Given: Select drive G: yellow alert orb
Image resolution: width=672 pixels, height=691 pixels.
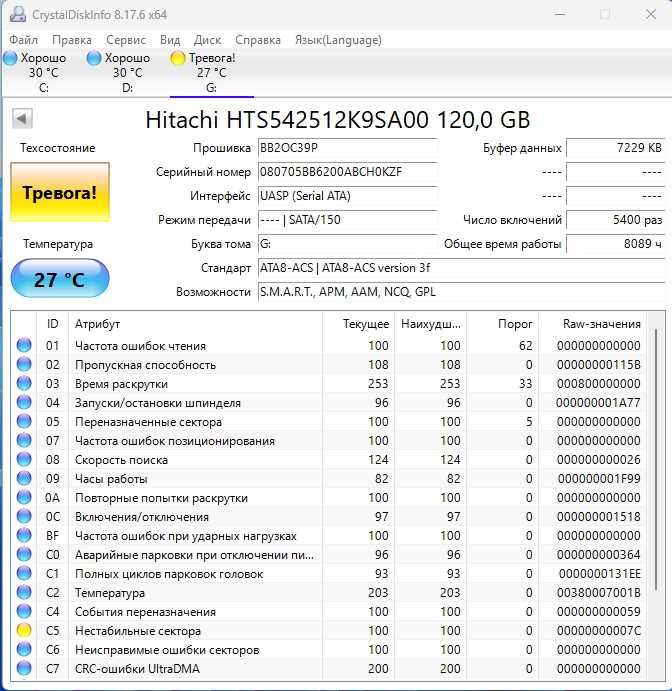Looking at the screenshot, I should click(178, 58).
